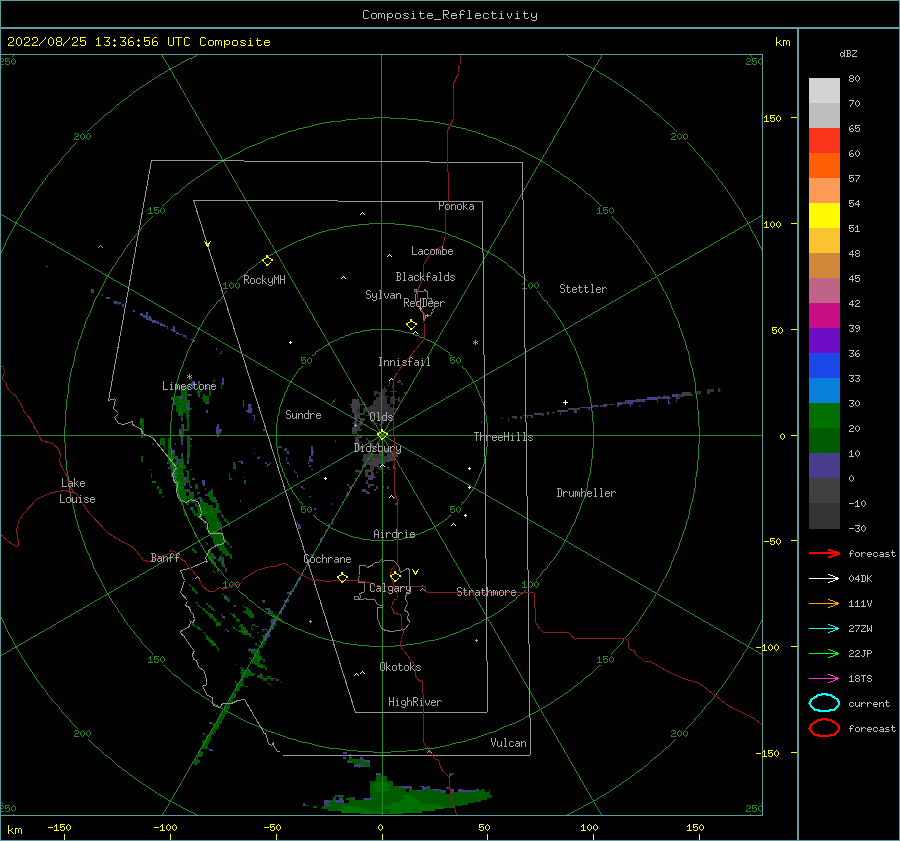Click the Olds label near radar center
Image resolution: width=900 pixels, height=841 pixels.
[381, 417]
